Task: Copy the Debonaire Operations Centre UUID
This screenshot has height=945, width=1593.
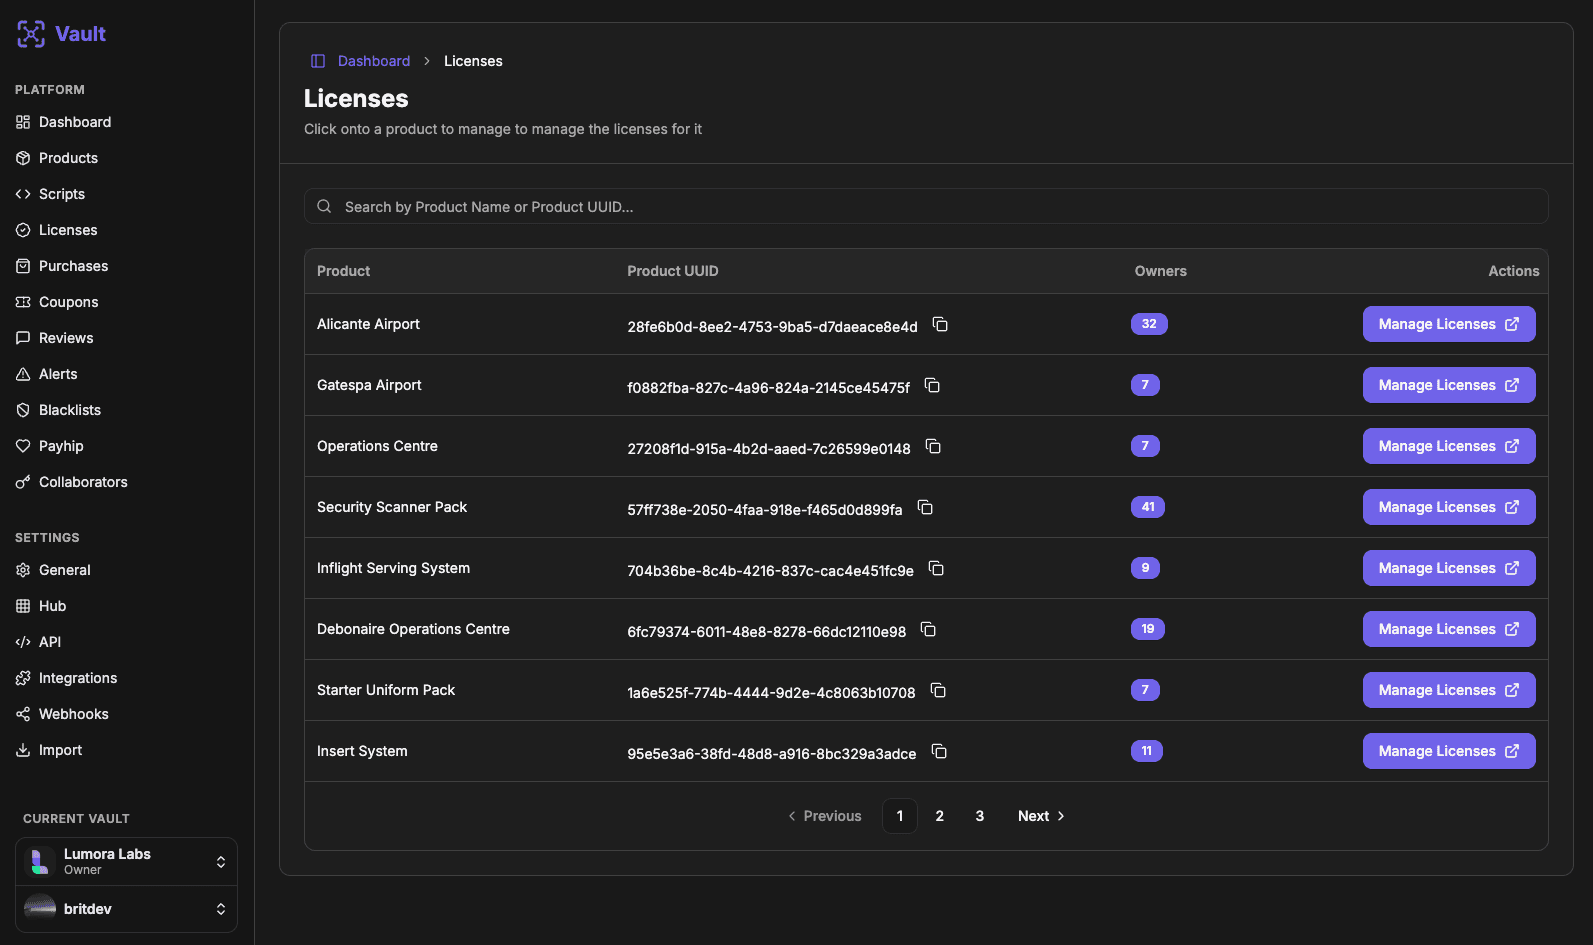Action: click(928, 629)
